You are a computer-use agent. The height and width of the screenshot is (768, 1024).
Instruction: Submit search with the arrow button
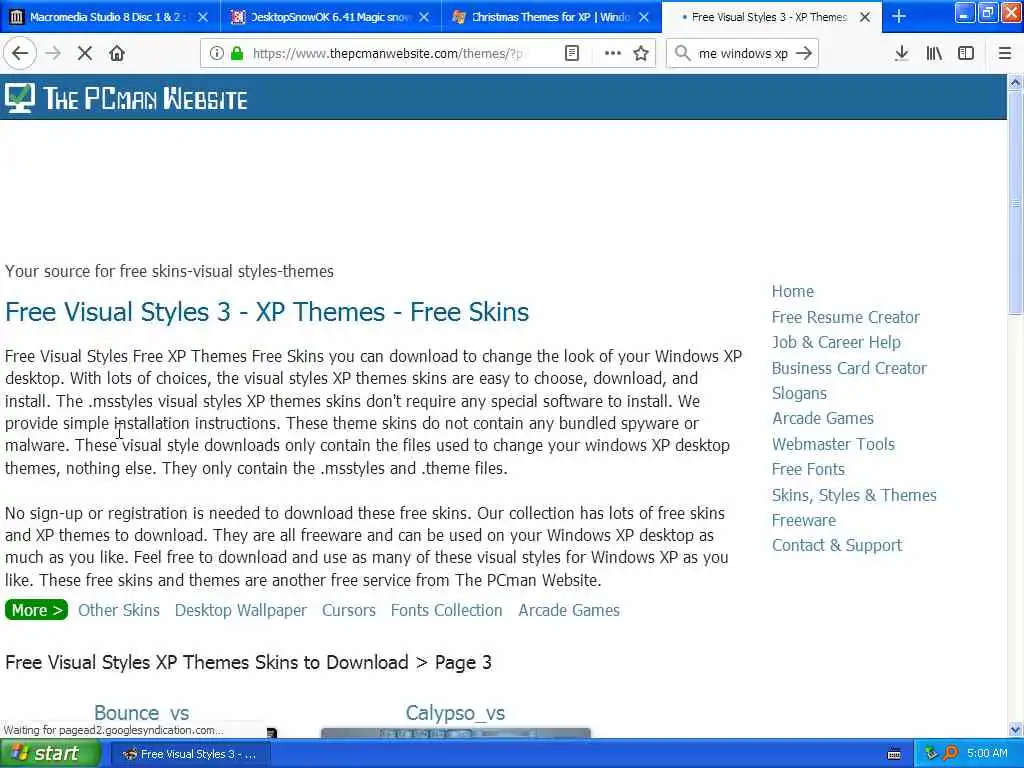point(804,54)
